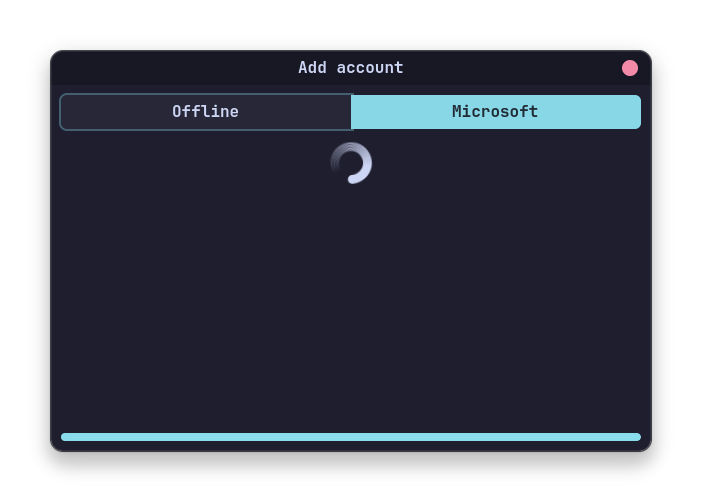Open the Microsoft sign-in pane
This screenshot has height=502, width=702.
coord(497,112)
